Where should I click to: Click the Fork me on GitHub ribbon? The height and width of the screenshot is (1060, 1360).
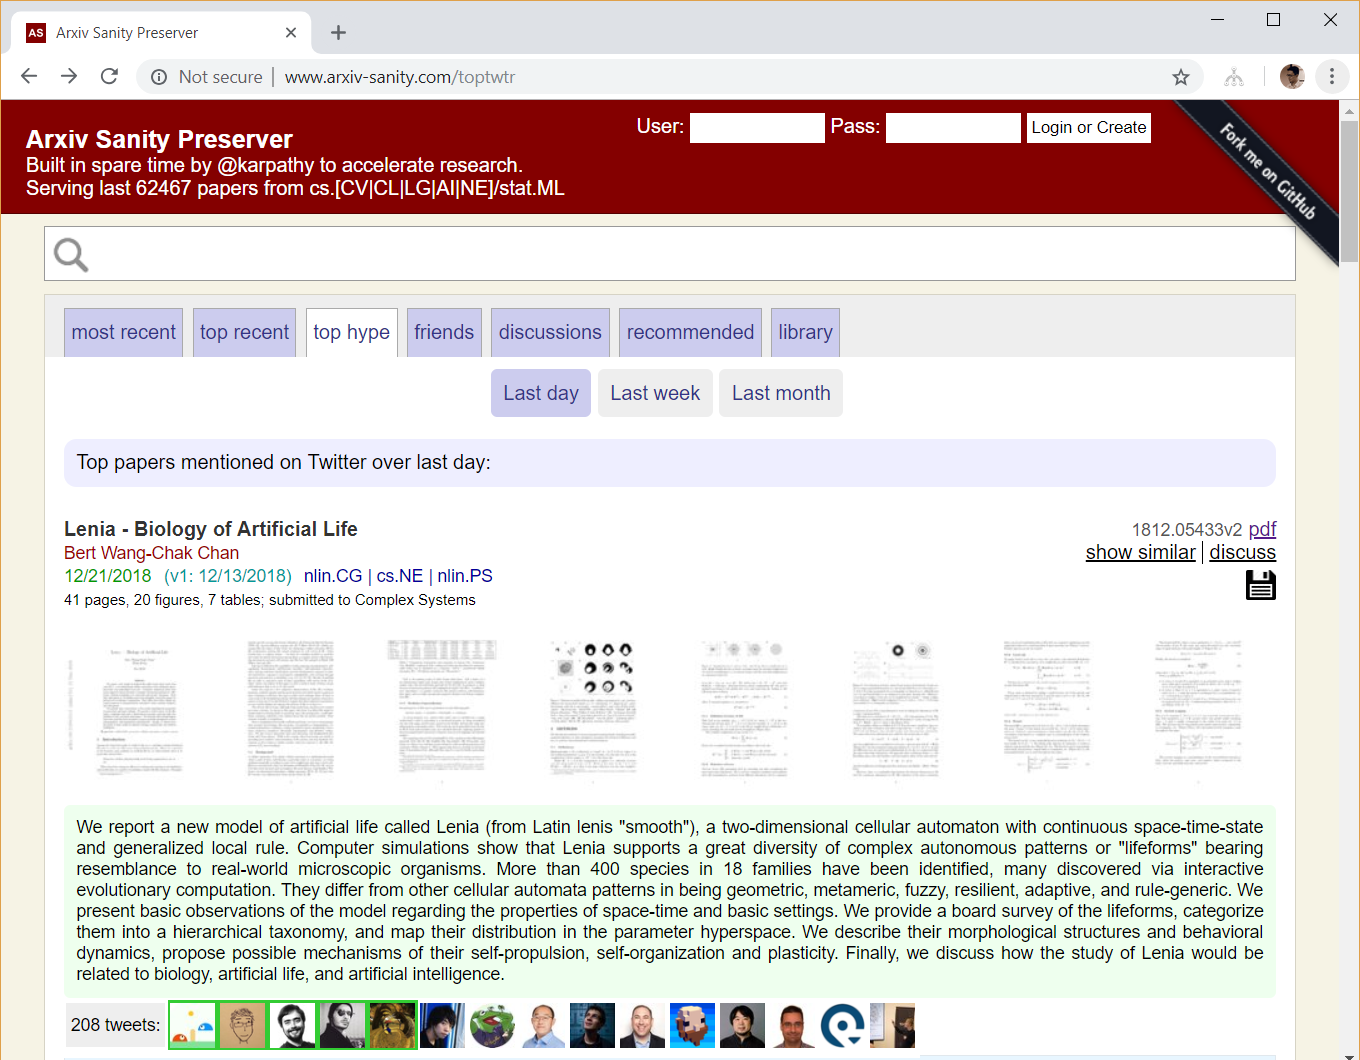click(1268, 171)
